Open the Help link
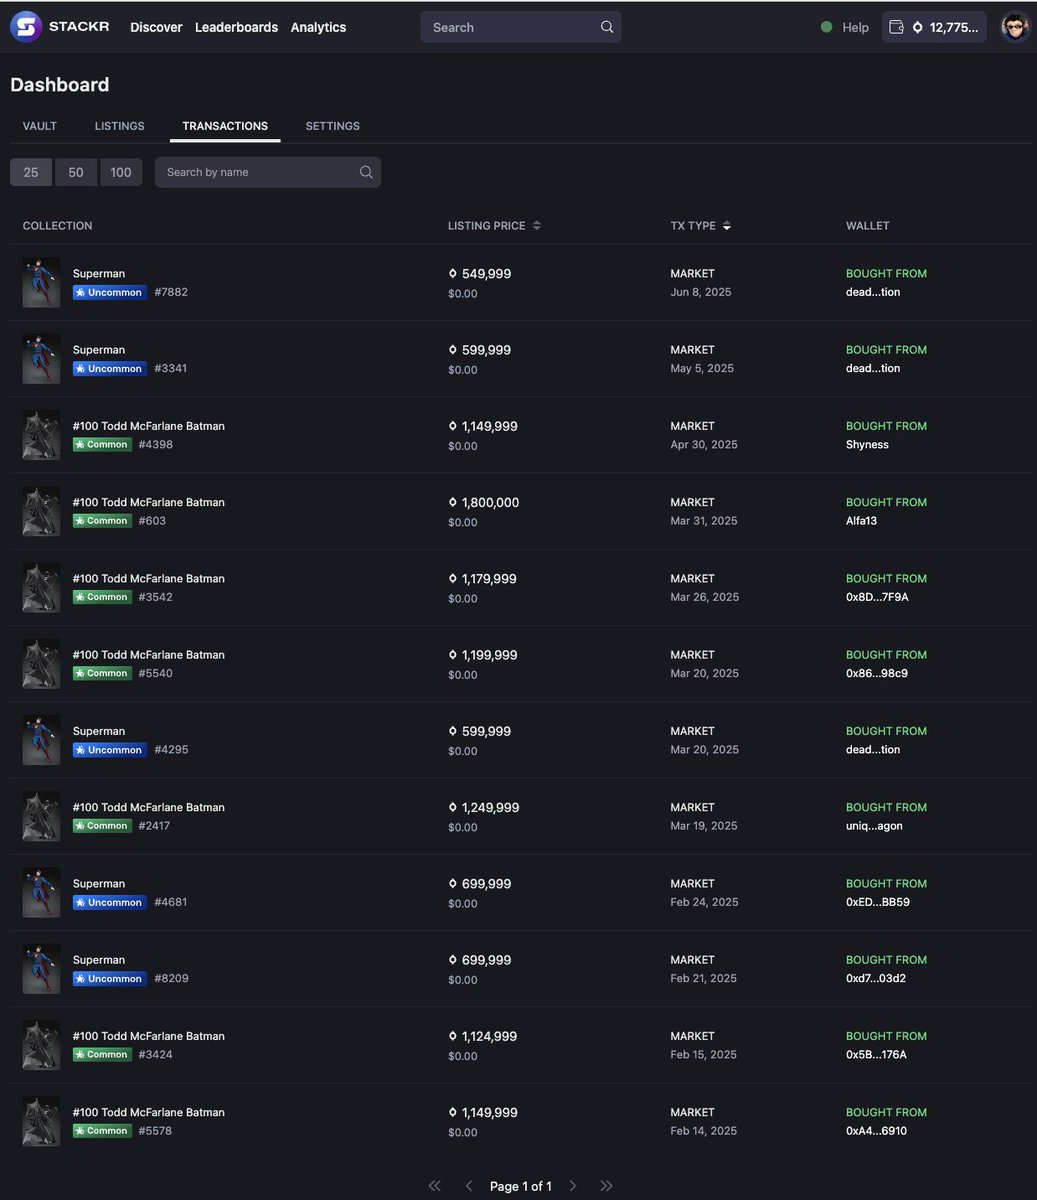This screenshot has height=1200, width=1037. [853, 27]
